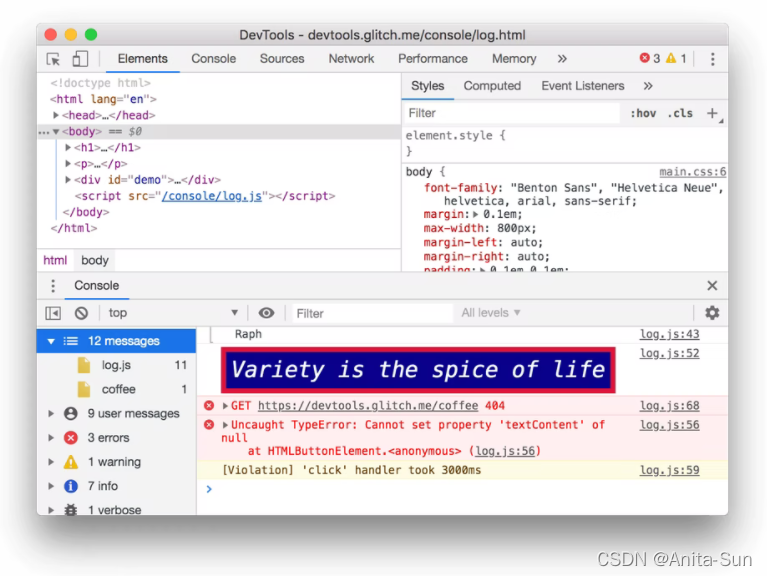
Task: Click the console Filter input field
Action: 372,313
